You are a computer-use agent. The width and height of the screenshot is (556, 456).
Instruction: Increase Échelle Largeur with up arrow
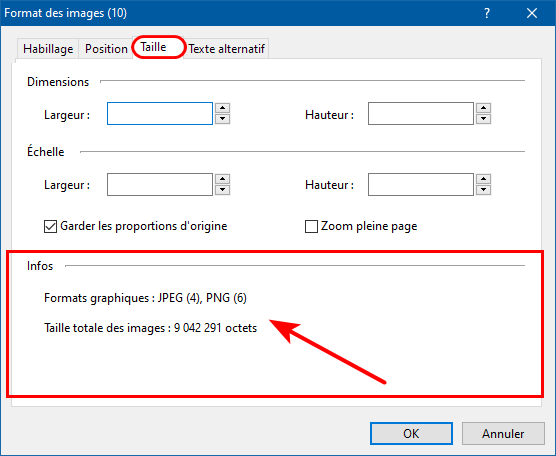[x=222, y=179]
